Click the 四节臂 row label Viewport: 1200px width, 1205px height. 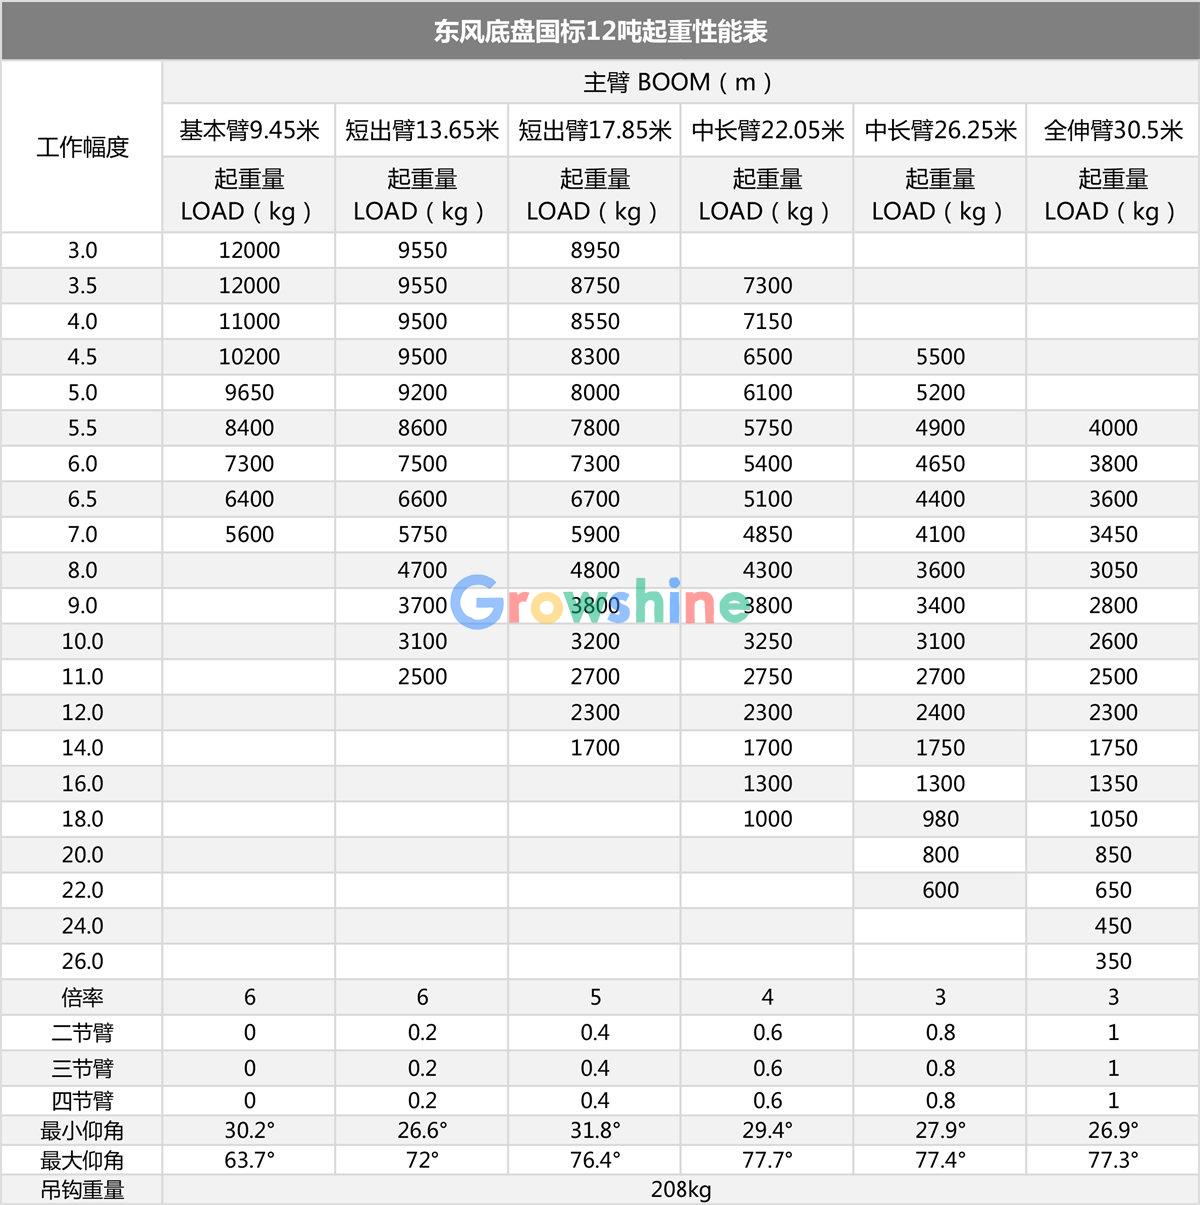pyautogui.click(x=82, y=1101)
